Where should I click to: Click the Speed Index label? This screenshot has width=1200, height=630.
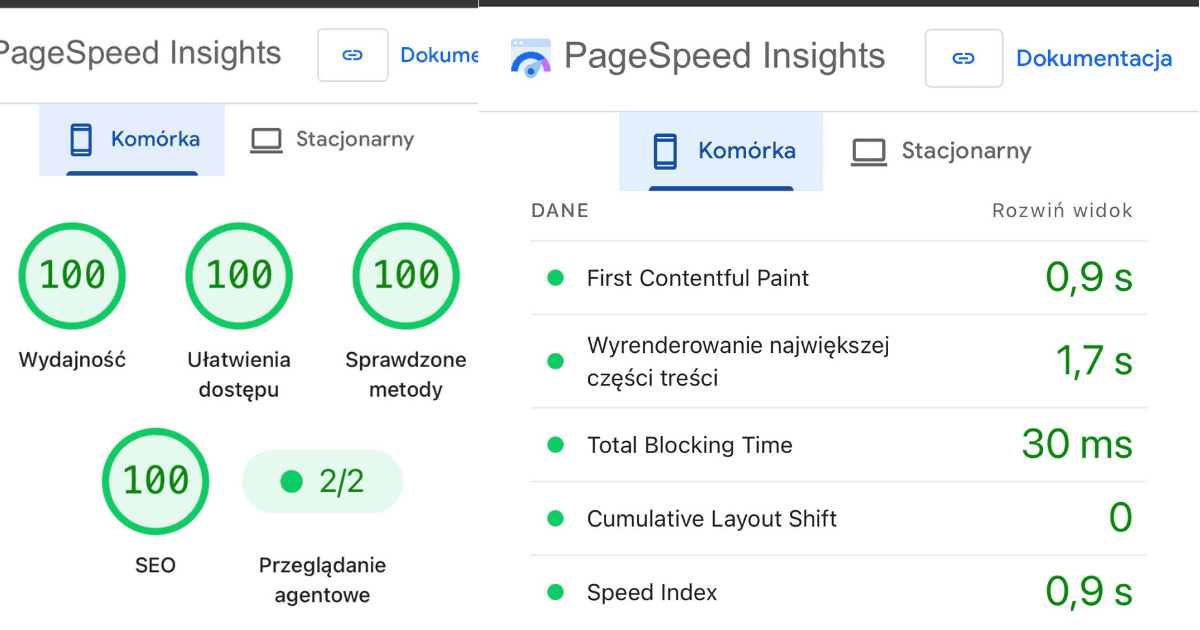click(652, 593)
